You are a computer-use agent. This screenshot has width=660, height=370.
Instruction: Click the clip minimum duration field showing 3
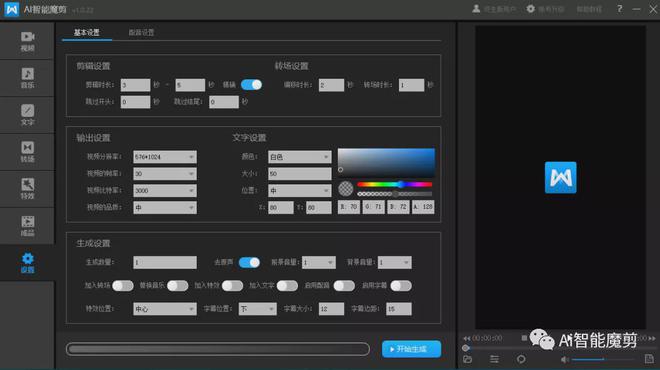[x=135, y=85]
